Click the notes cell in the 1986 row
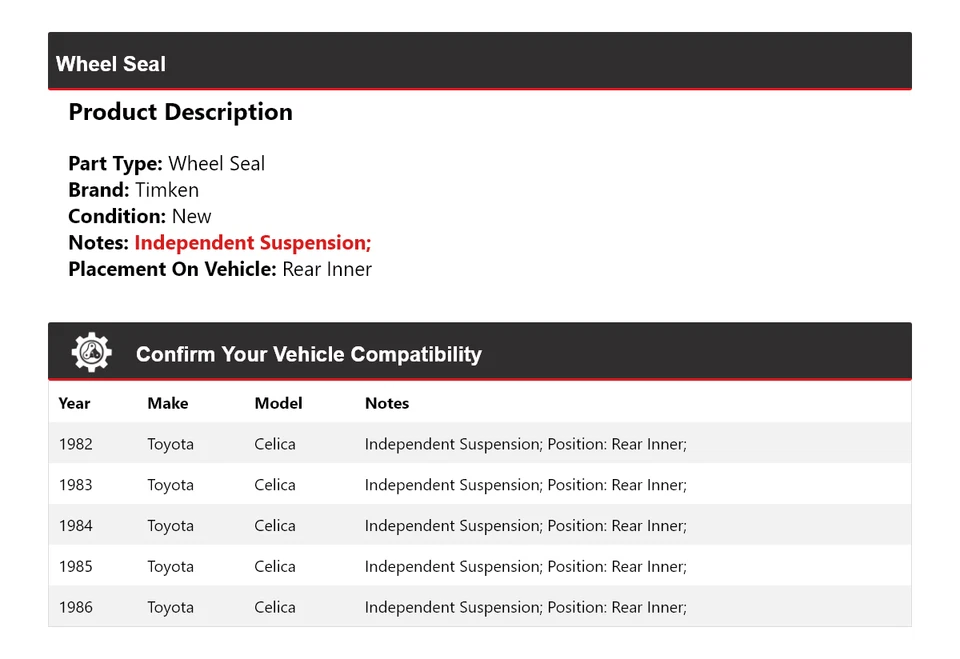 (525, 607)
